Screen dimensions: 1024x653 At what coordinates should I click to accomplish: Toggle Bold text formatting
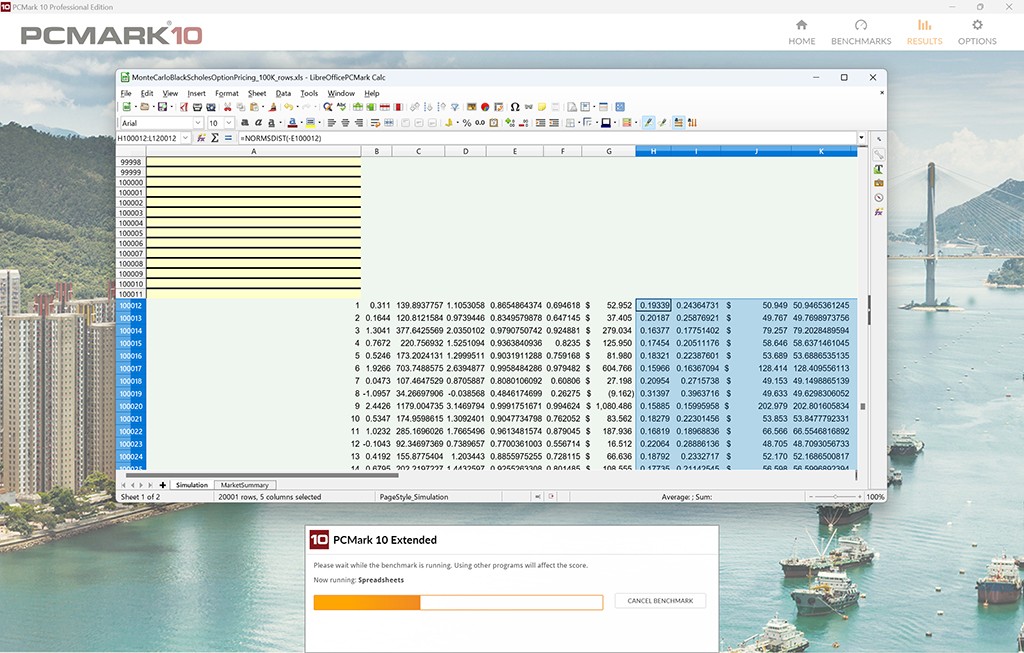[x=244, y=123]
